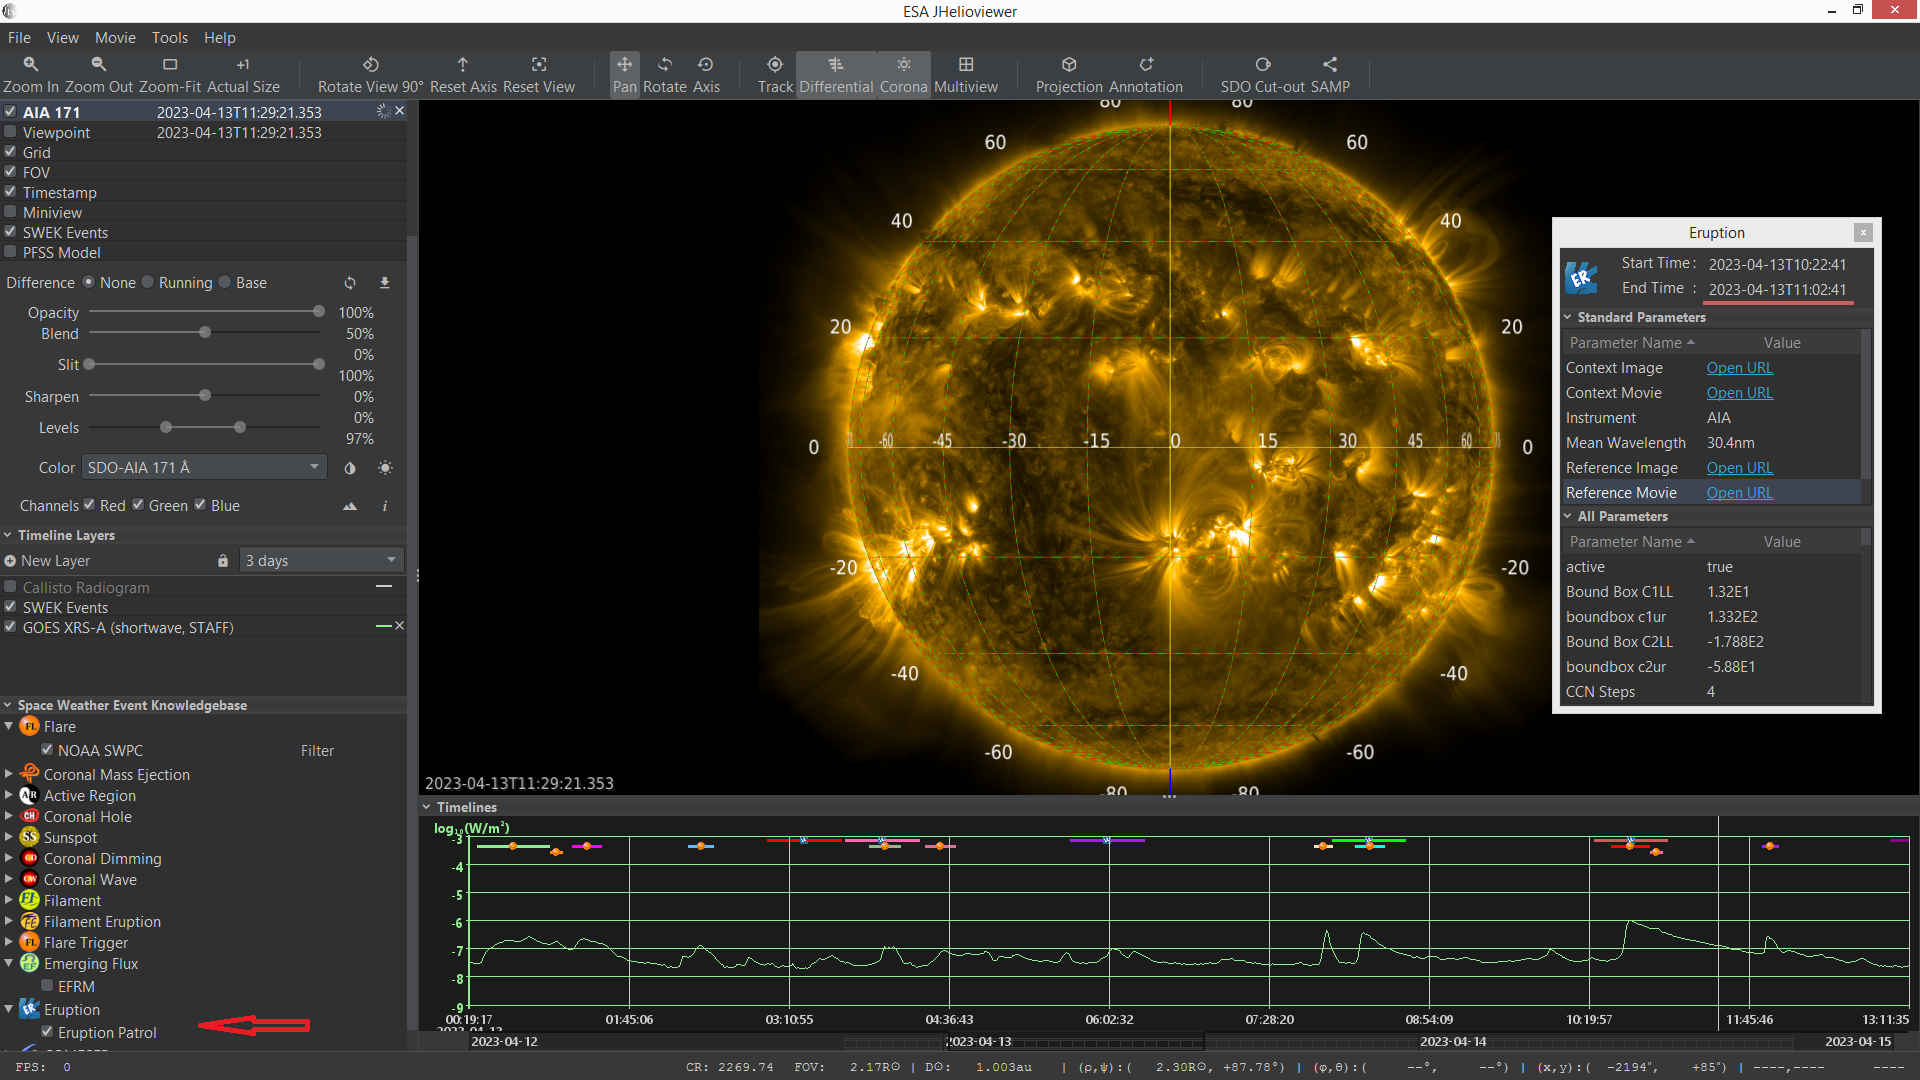Toggle the Track button
Screen dimensions: 1920x1080
(775, 74)
